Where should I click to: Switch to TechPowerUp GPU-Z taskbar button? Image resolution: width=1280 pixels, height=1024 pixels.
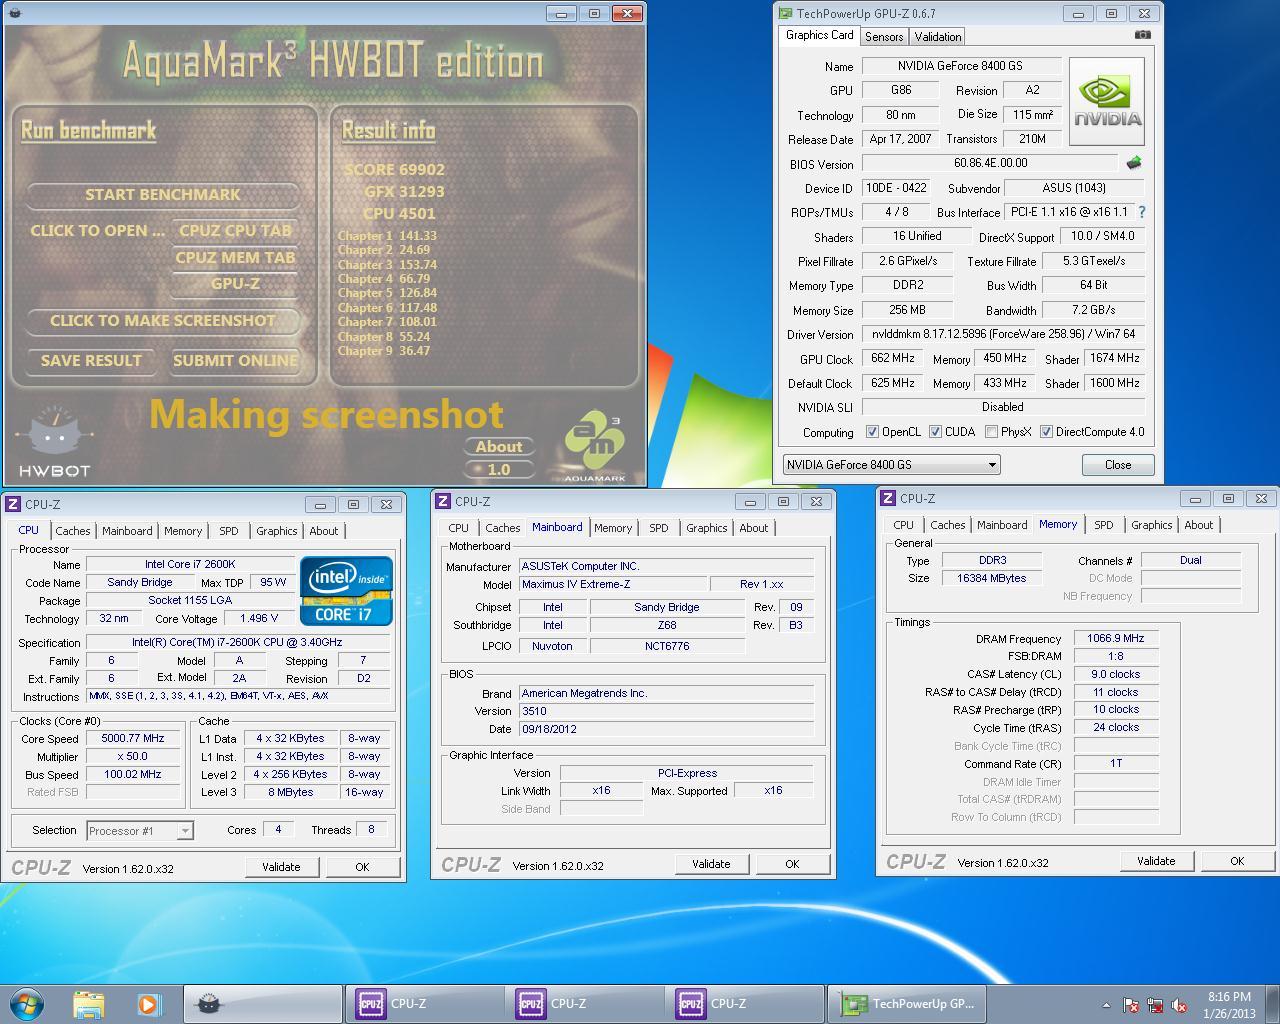tap(907, 1004)
